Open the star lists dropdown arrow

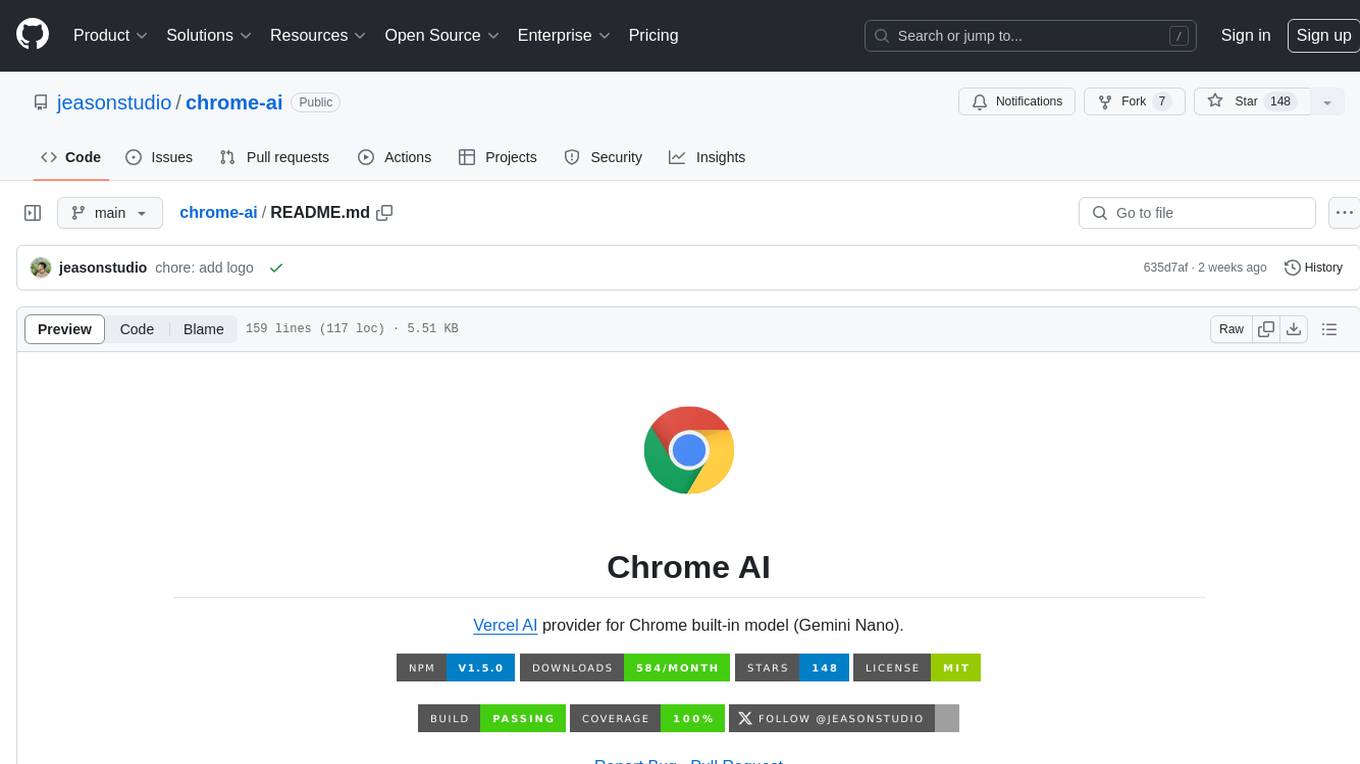[1327, 102]
